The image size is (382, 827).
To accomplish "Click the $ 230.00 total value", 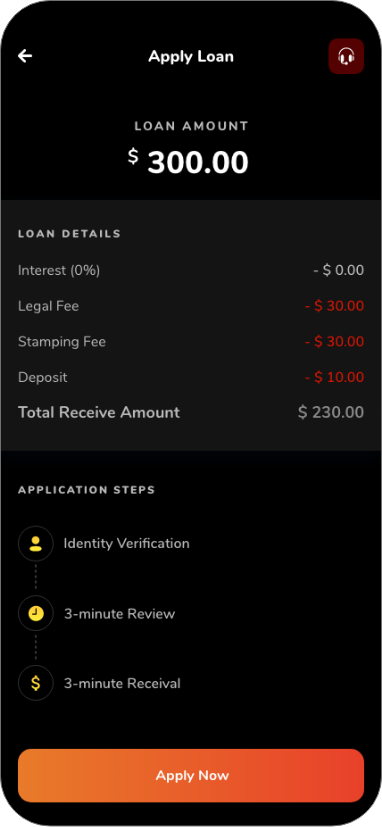I will click(331, 412).
